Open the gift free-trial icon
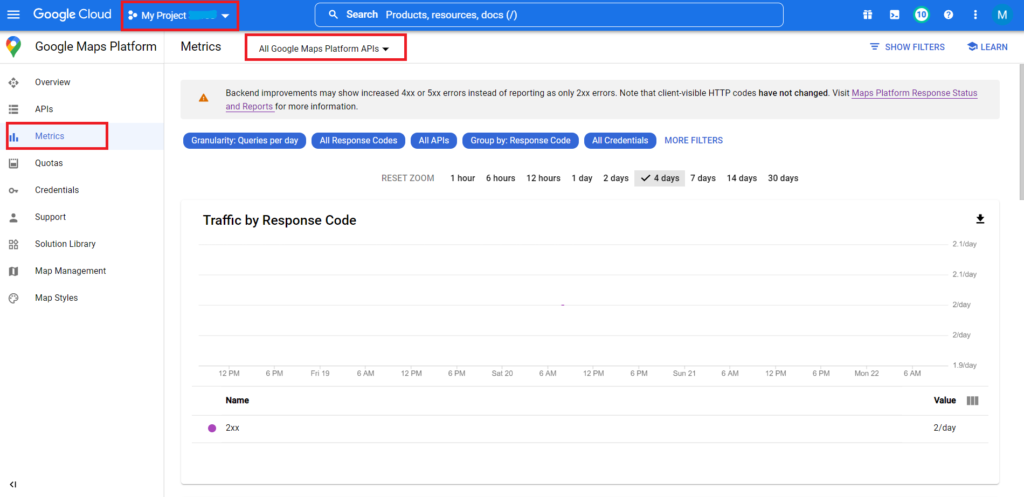1024x497 pixels. point(867,14)
